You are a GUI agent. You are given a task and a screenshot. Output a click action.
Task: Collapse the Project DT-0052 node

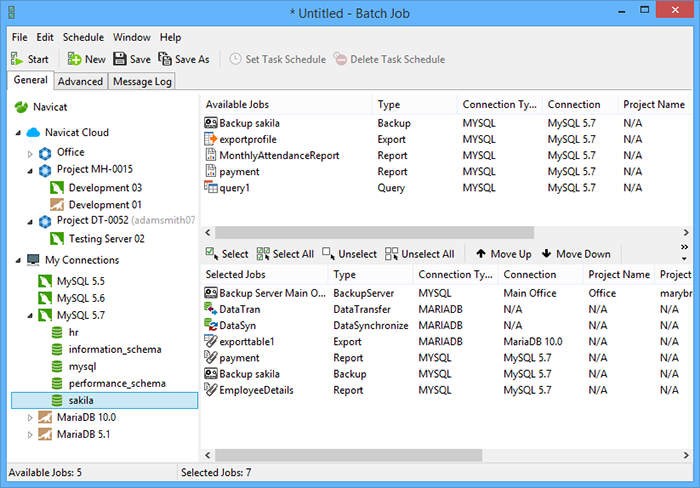click(x=30, y=222)
